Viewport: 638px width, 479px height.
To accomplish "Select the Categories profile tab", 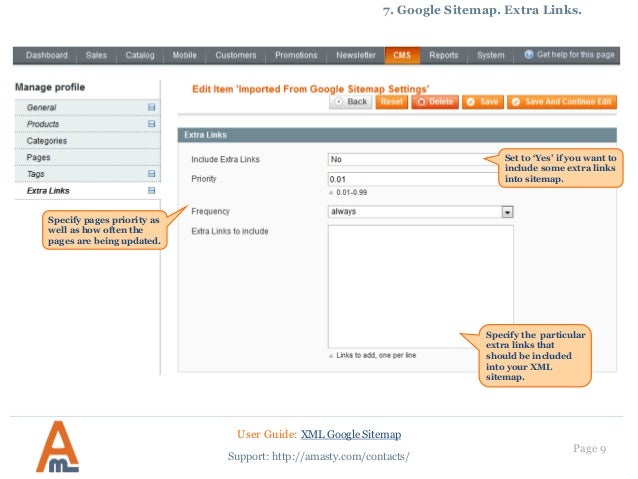I will tap(87, 141).
